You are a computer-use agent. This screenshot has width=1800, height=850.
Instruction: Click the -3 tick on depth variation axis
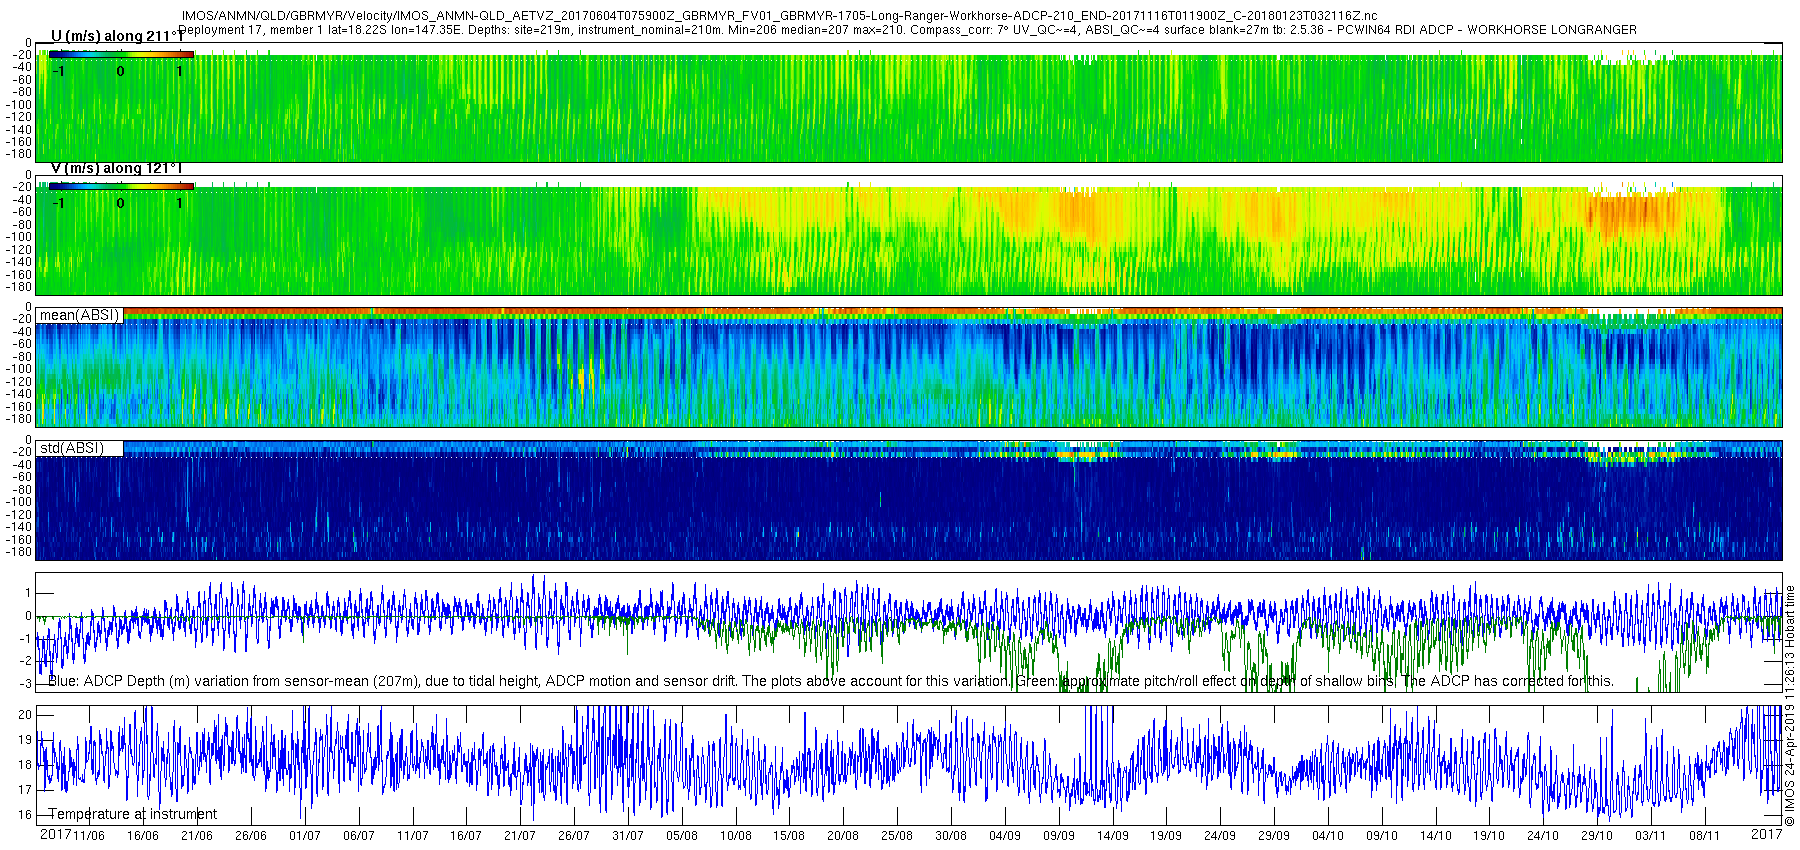point(25,684)
